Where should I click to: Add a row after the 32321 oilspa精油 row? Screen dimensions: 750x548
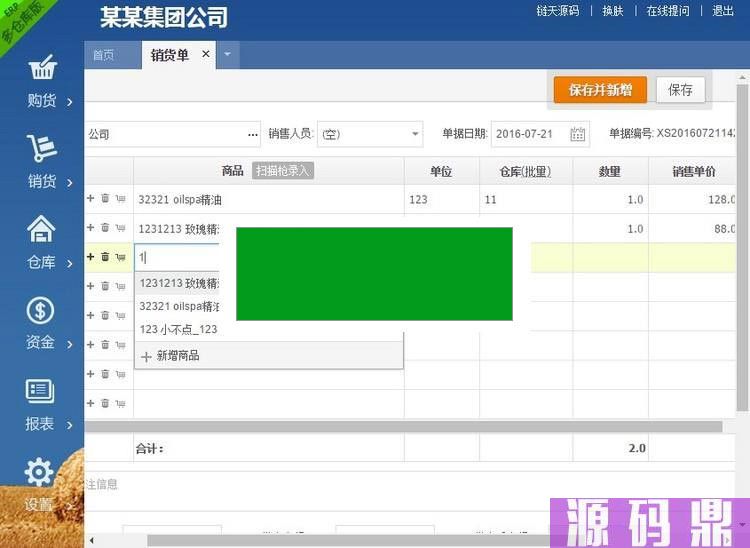point(90,198)
